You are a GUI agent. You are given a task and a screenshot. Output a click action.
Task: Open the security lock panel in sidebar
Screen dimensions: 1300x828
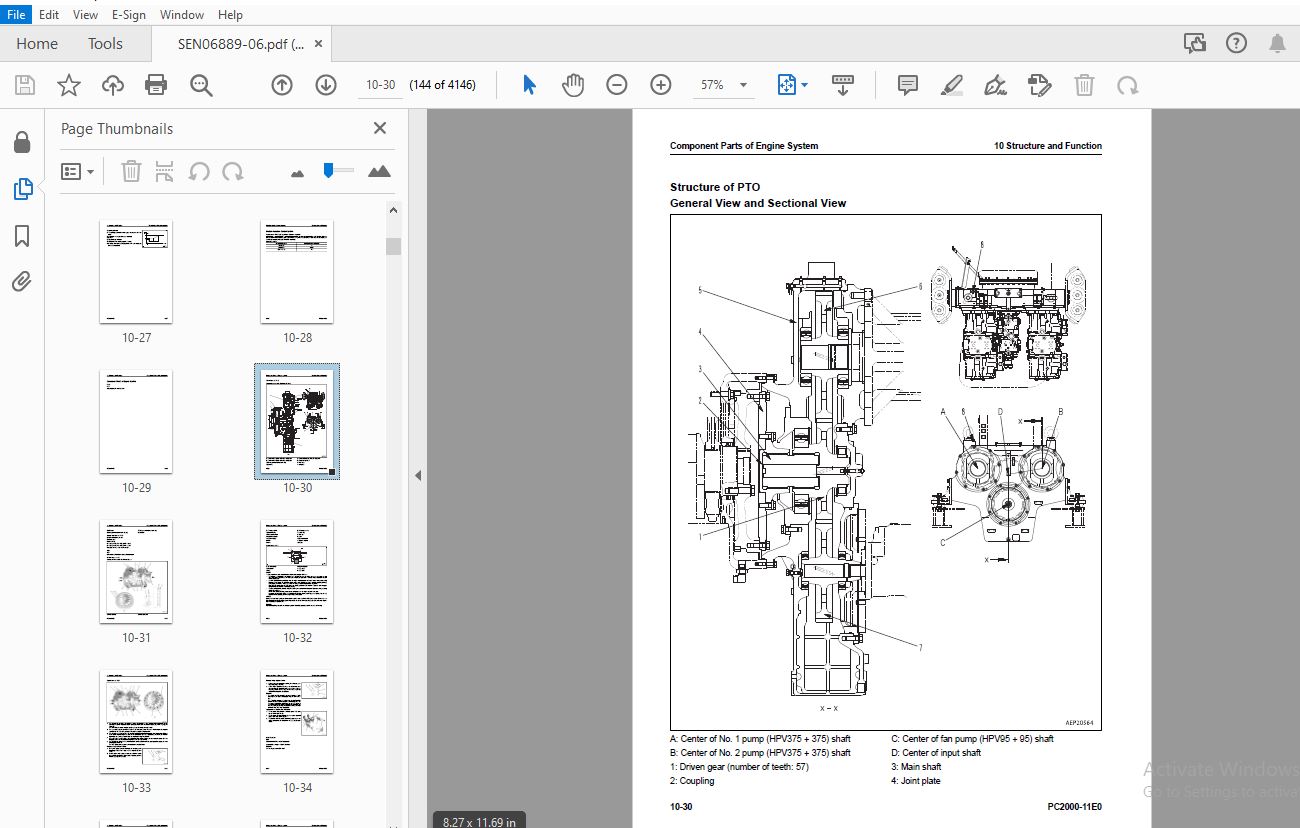pos(22,142)
